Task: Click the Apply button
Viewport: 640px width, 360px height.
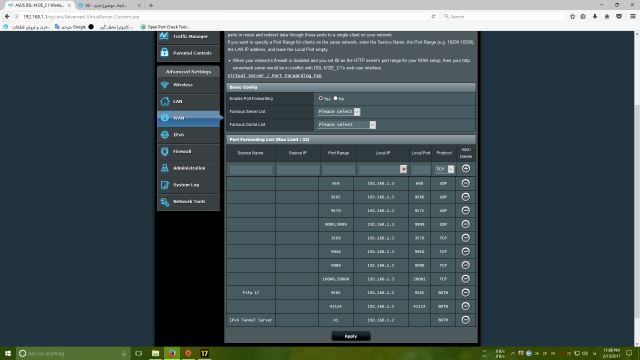Action: click(351, 336)
